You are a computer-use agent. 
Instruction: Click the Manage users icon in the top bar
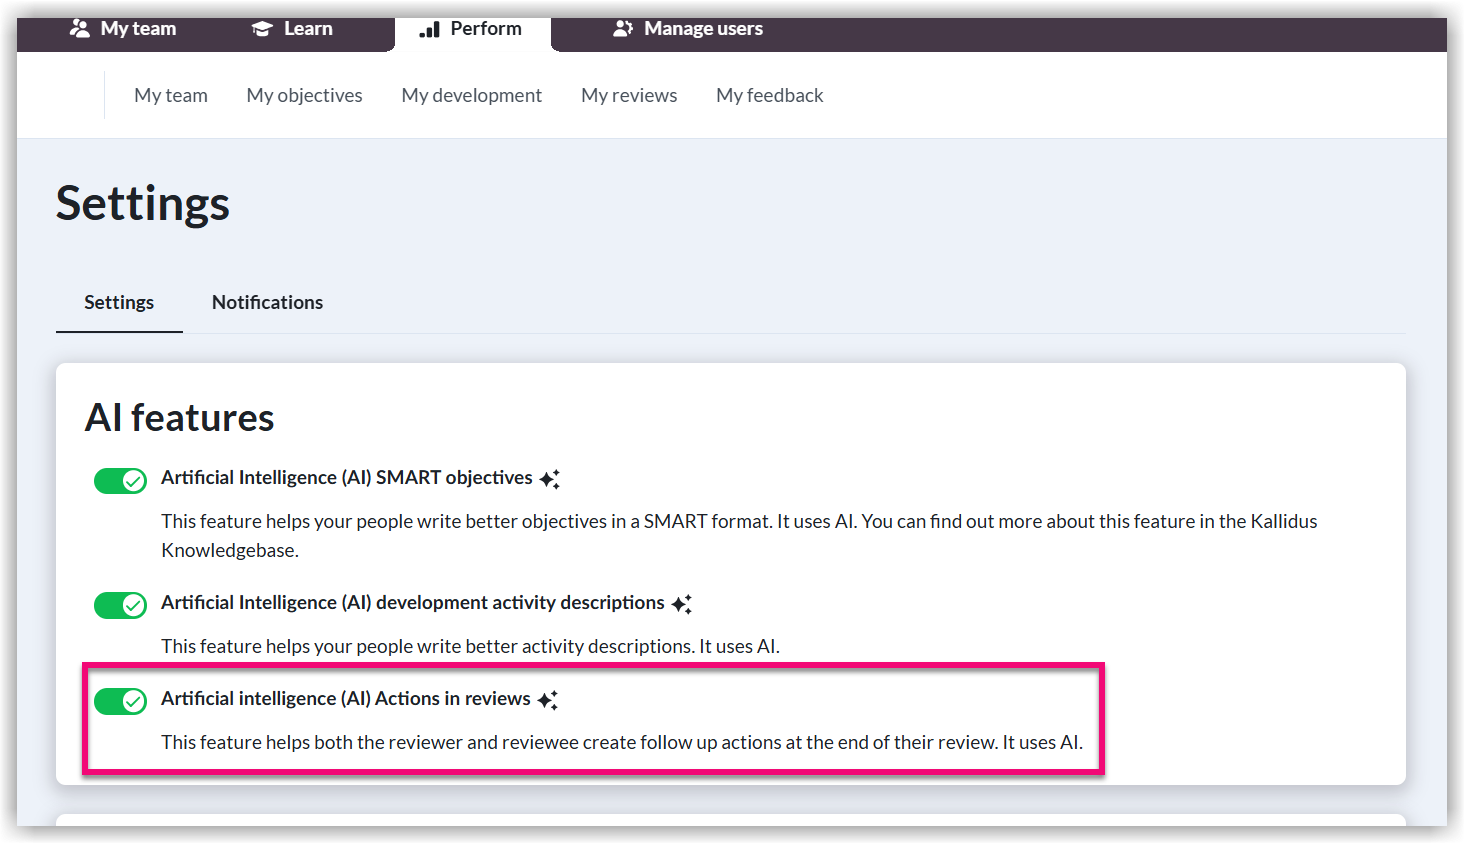tap(624, 29)
